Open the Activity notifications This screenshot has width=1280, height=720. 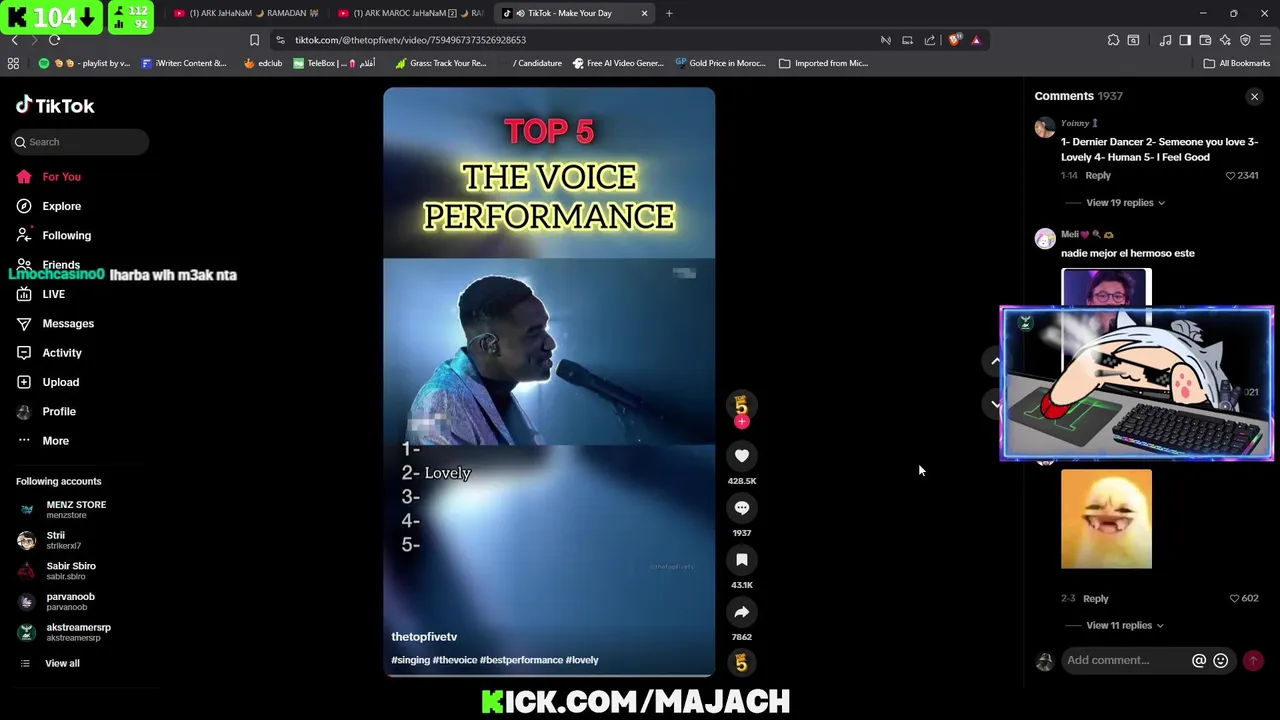[x=62, y=353]
